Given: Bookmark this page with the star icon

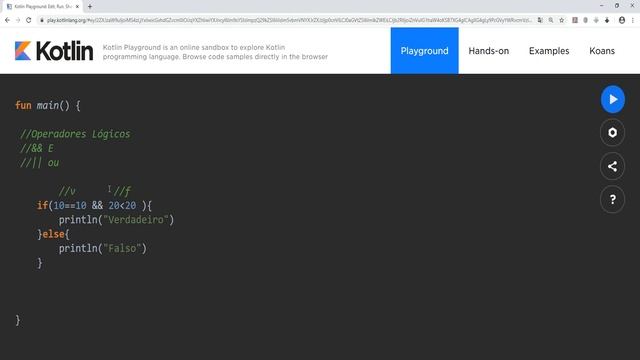Looking at the screenshot, I should (x=562, y=20).
